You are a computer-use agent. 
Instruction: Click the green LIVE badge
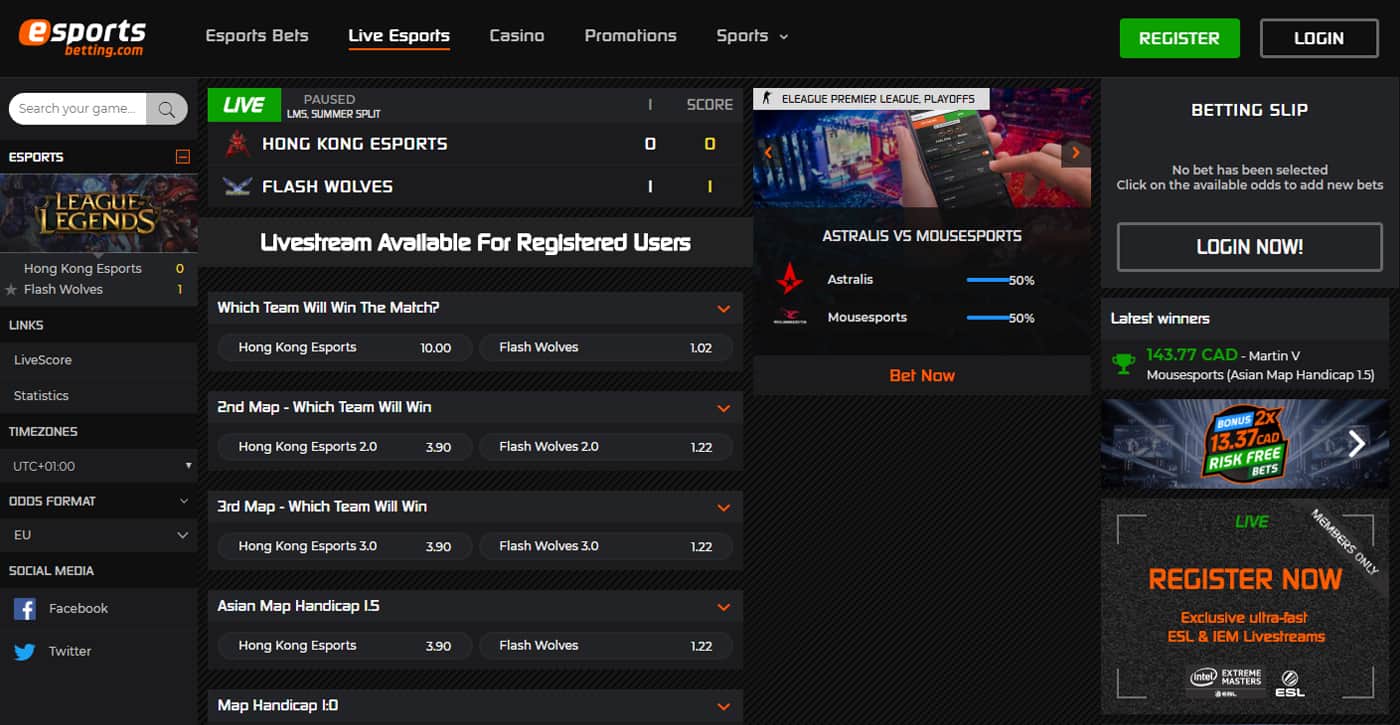coord(244,105)
